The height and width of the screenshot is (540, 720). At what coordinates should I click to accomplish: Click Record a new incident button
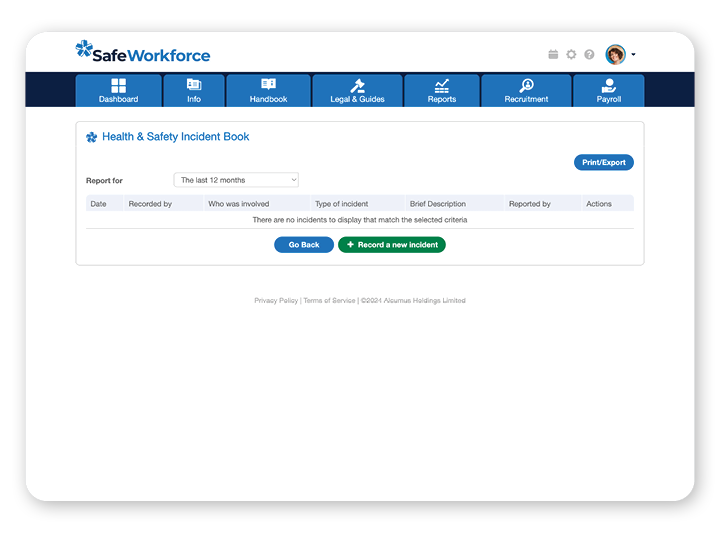pyautogui.click(x=392, y=244)
